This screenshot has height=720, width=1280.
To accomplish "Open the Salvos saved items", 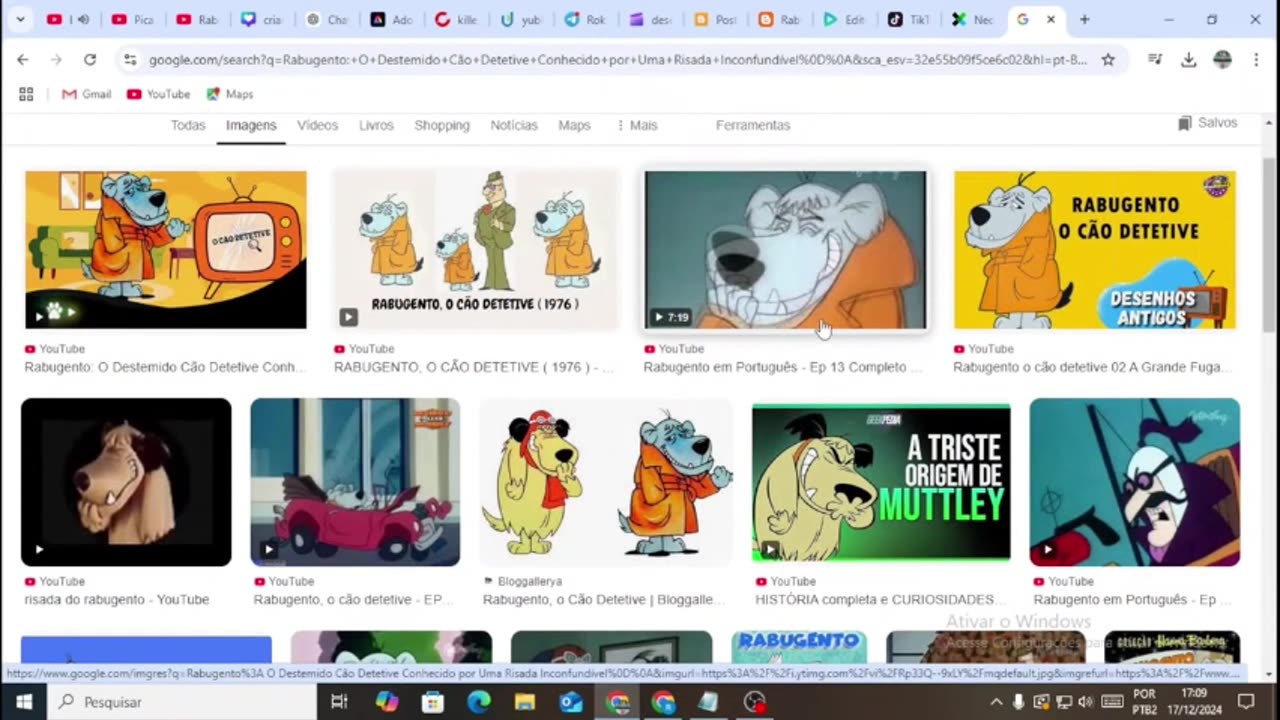I will pyautogui.click(x=1208, y=122).
